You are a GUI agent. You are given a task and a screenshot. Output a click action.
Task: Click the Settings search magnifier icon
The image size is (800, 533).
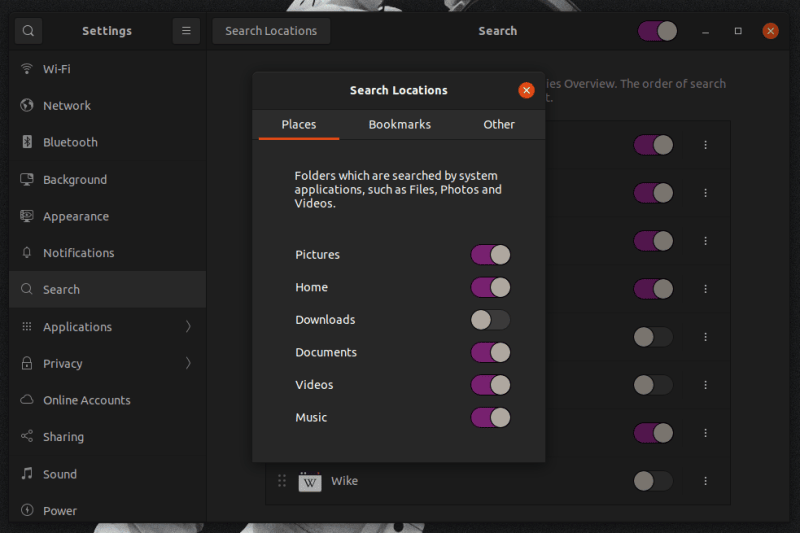[x=28, y=31]
